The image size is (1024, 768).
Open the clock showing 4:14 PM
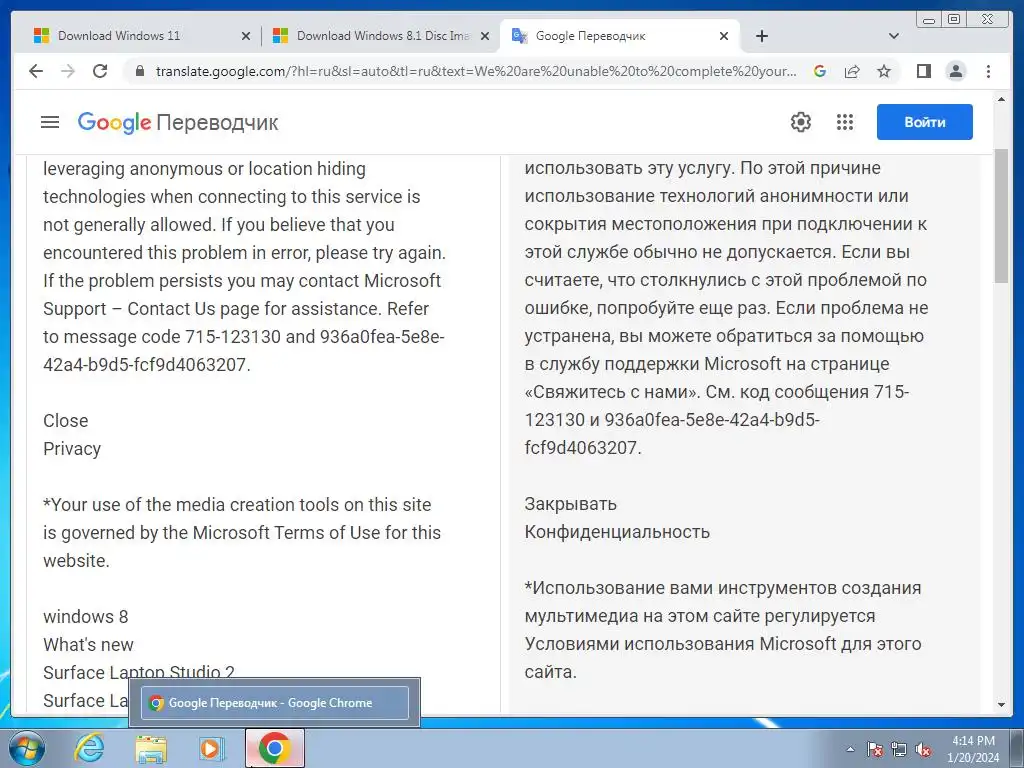coord(973,748)
